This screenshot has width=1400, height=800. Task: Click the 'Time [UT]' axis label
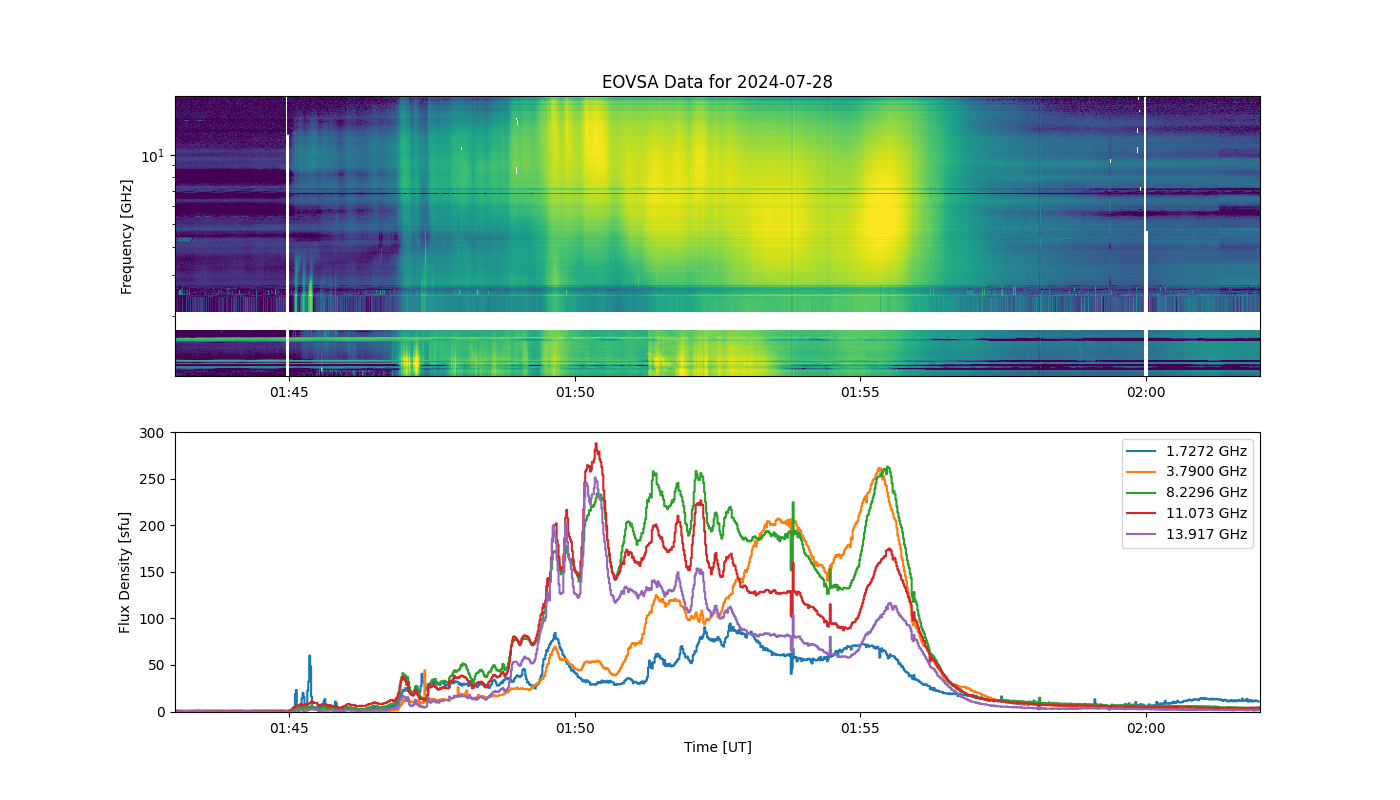(717, 747)
